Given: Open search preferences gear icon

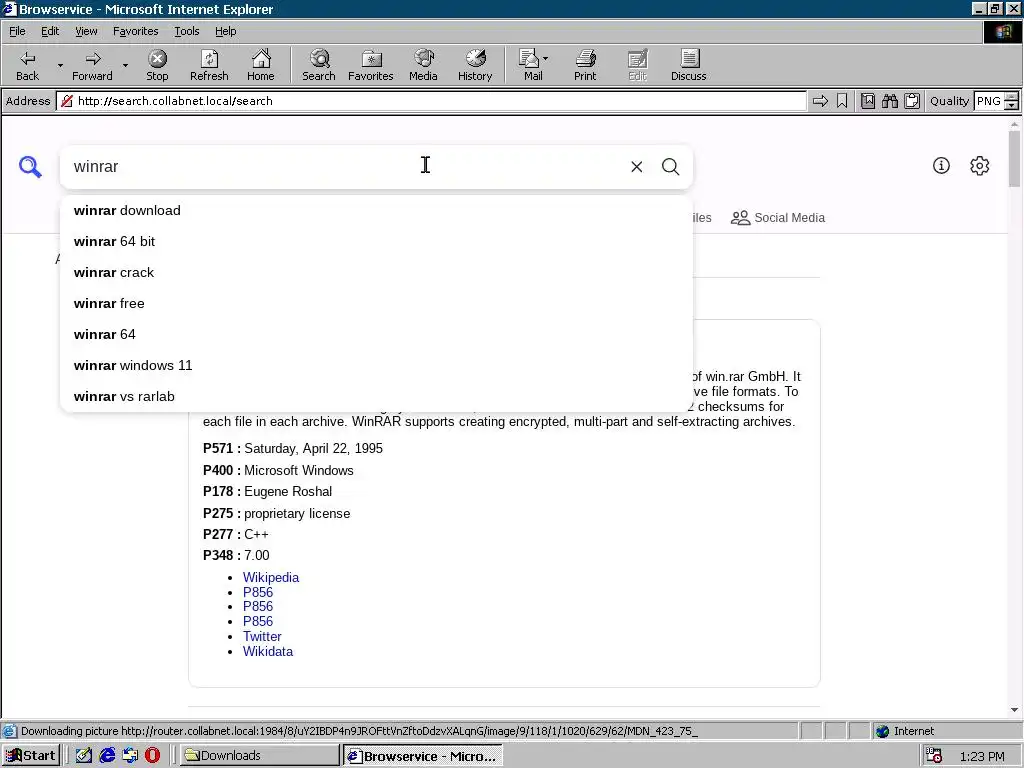Looking at the screenshot, I should (x=980, y=166).
